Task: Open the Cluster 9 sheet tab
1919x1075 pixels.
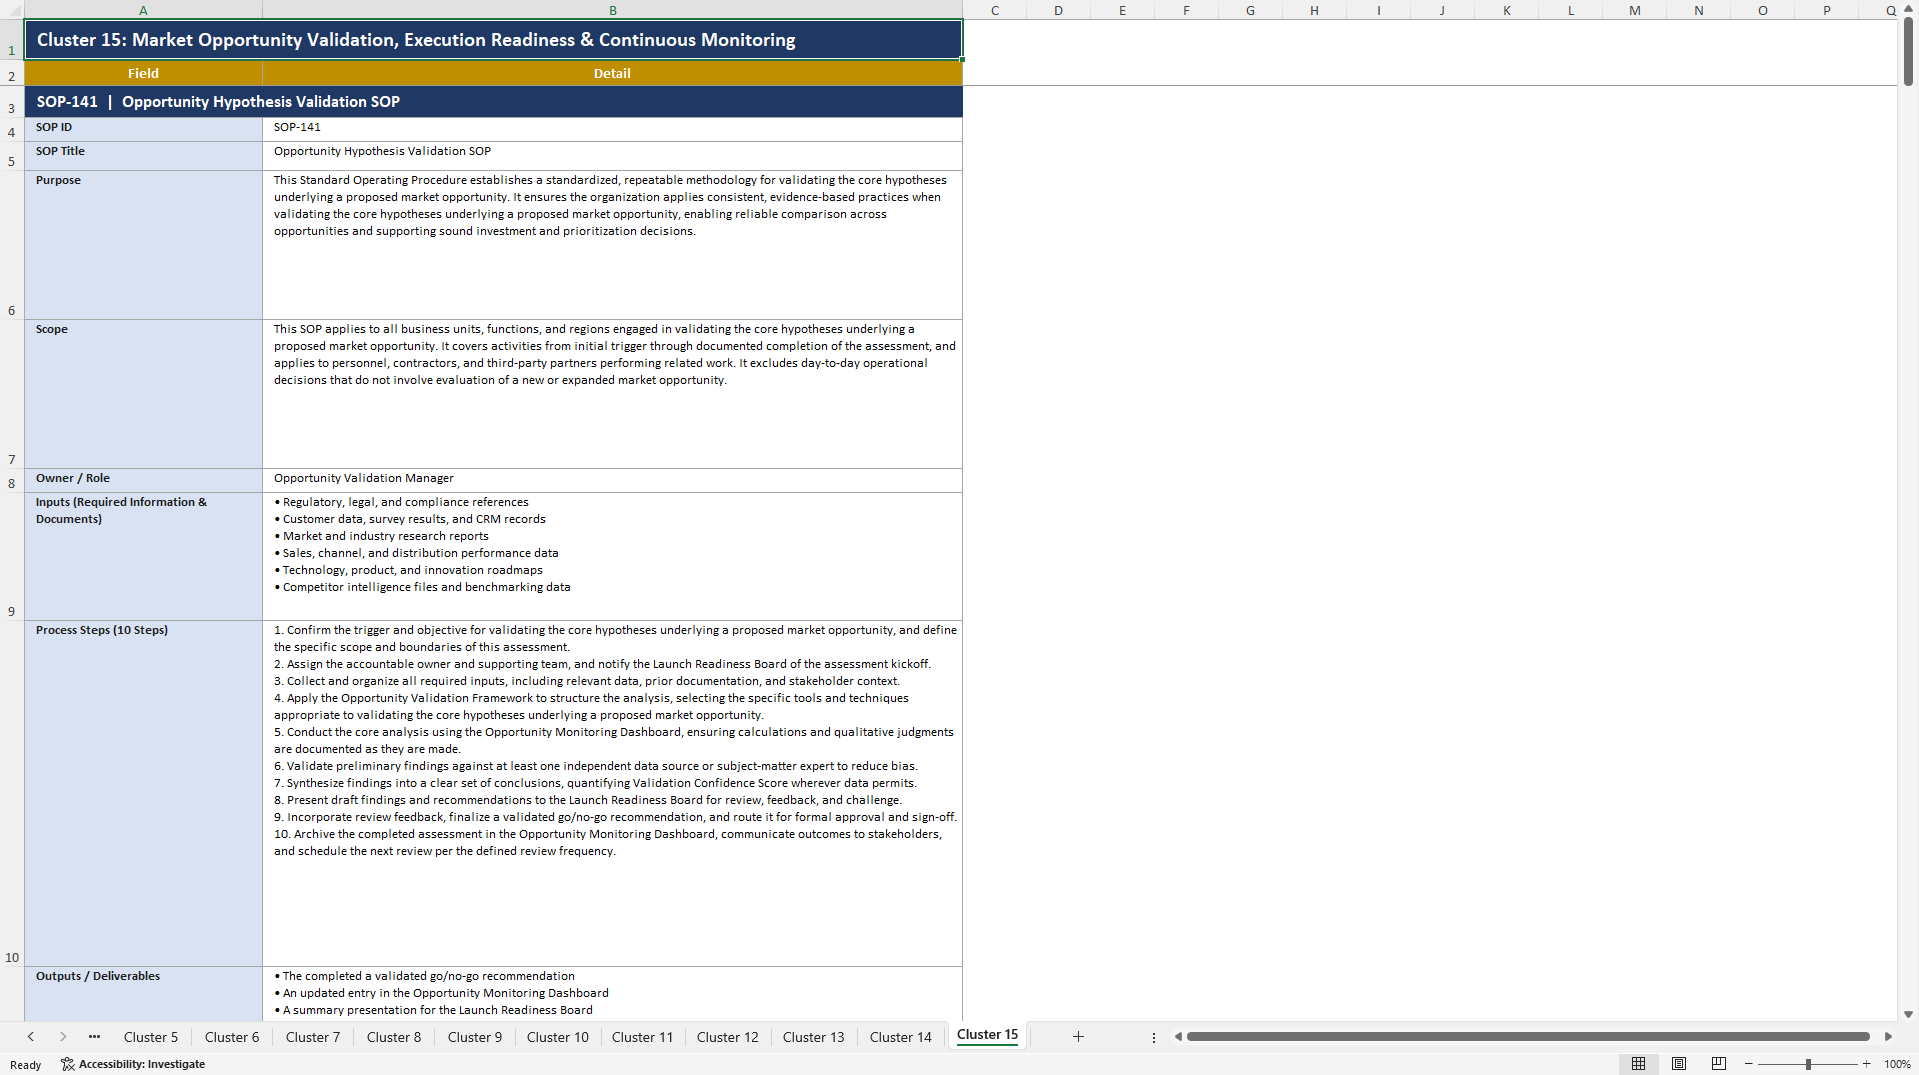Action: [475, 1037]
